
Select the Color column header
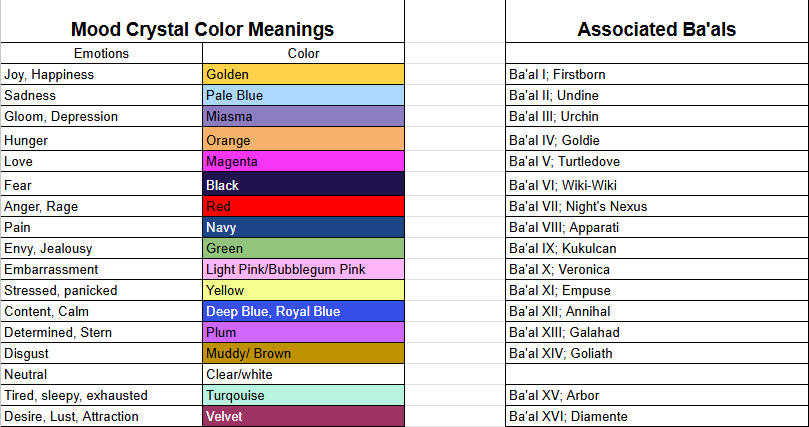pyautogui.click(x=303, y=53)
